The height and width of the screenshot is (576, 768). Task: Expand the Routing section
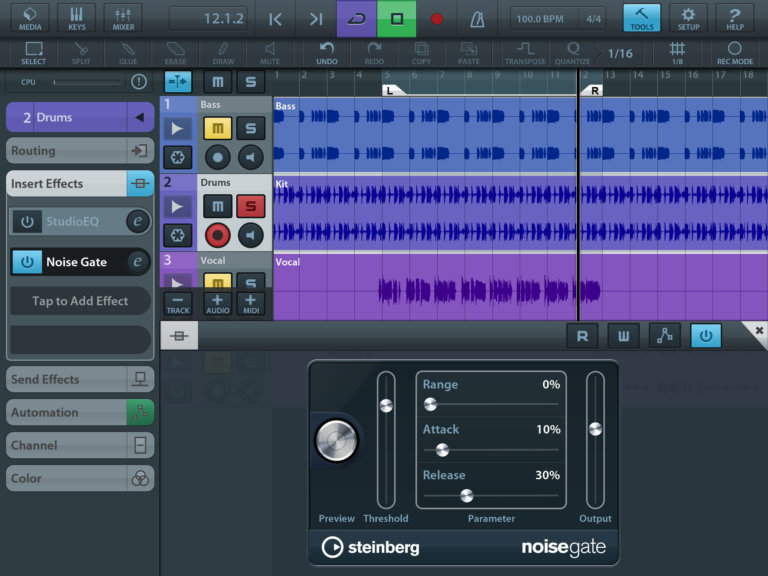click(x=80, y=150)
